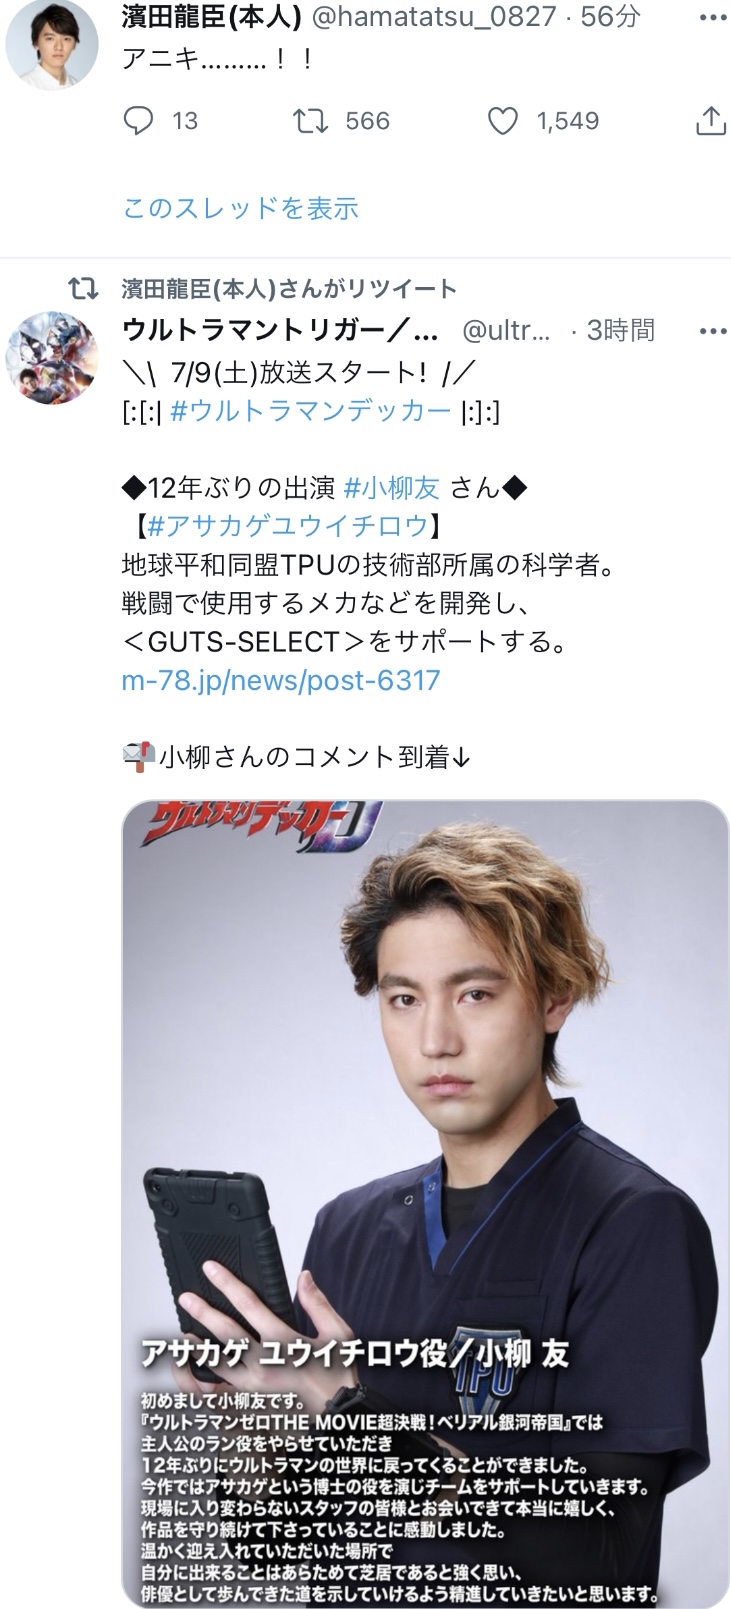
Task: Tap the 13 replies count
Action: point(185,121)
